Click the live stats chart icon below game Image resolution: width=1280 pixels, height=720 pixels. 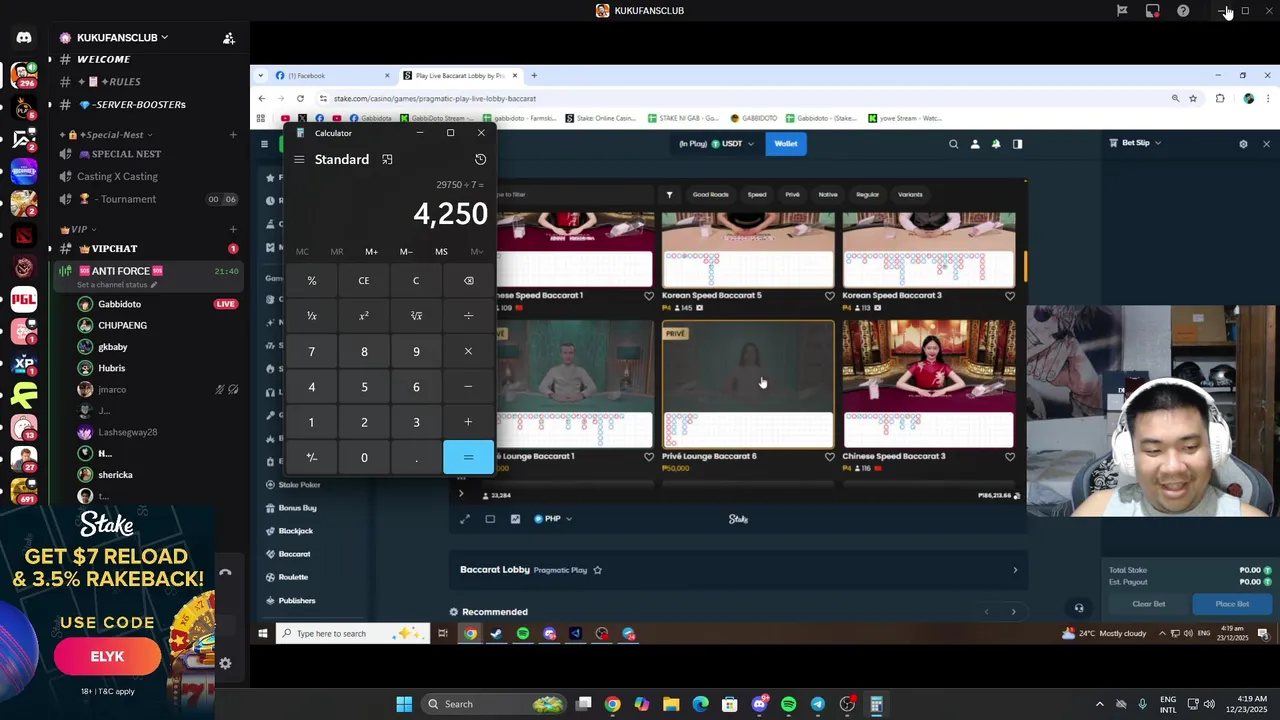click(x=515, y=519)
